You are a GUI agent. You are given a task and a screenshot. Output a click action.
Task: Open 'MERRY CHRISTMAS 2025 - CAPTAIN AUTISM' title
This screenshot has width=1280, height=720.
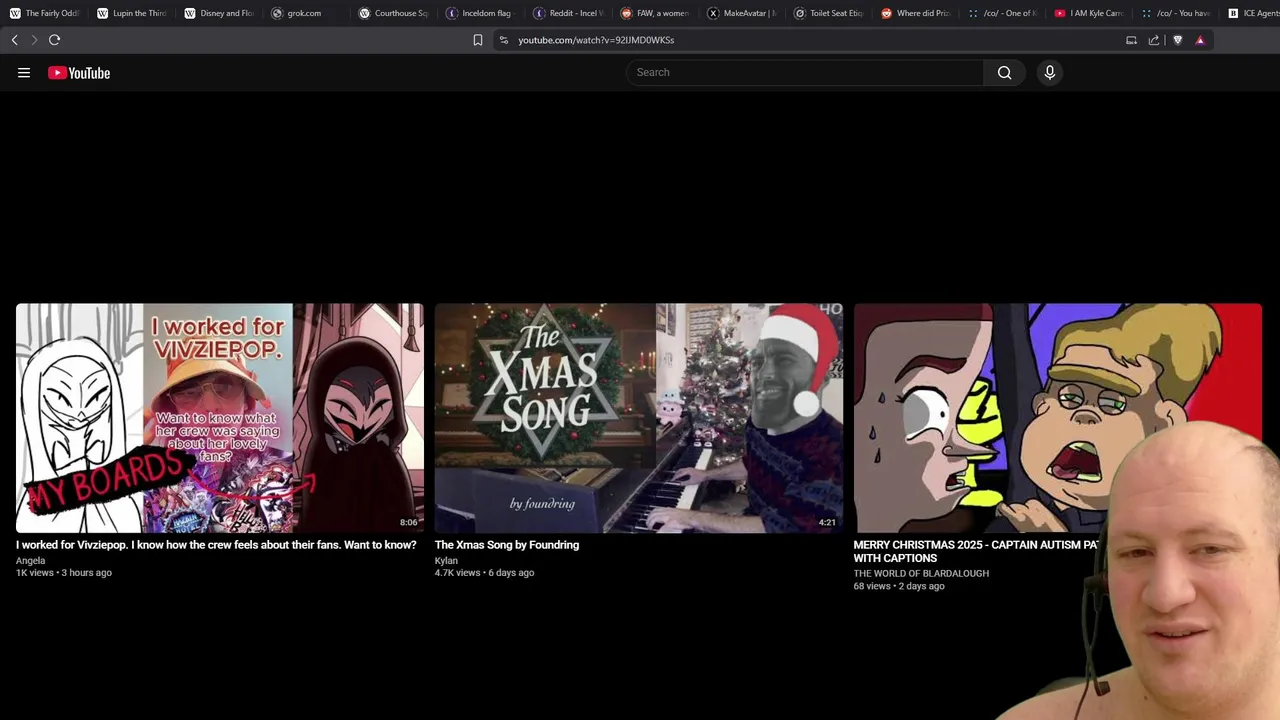click(x=976, y=551)
